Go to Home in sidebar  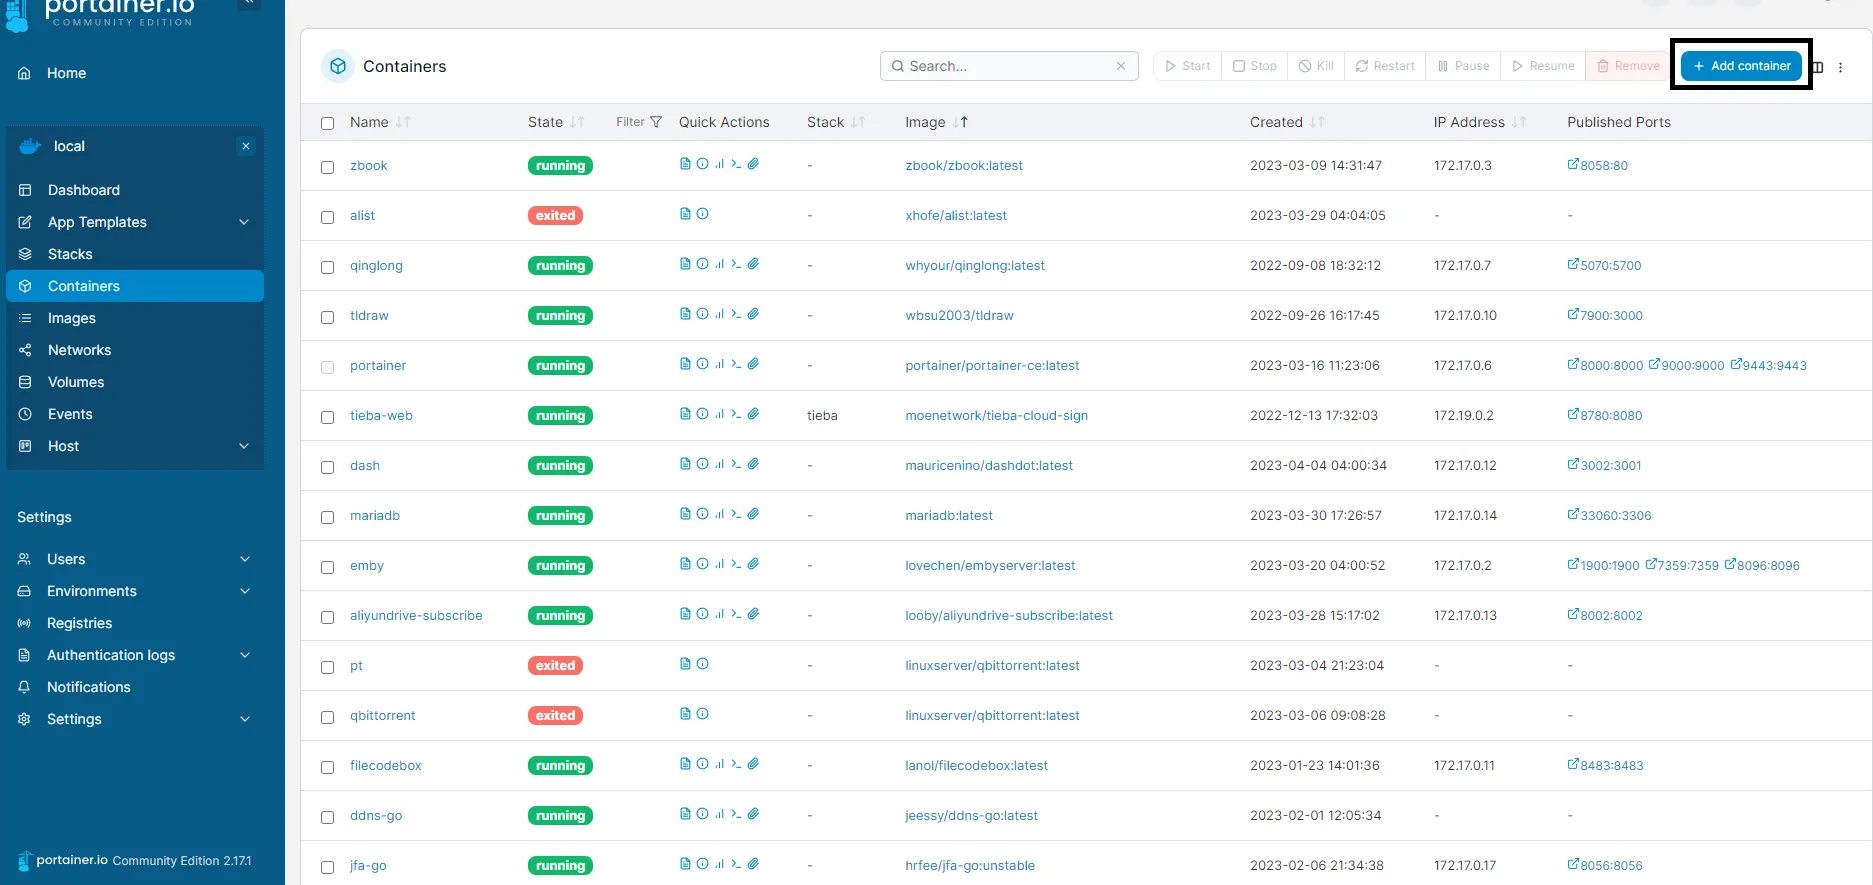point(66,73)
